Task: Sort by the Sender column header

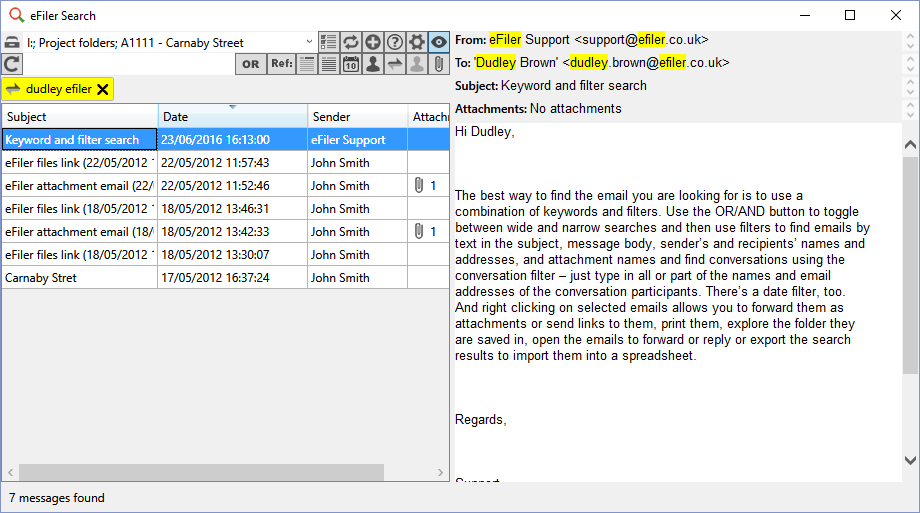Action: 357,117
